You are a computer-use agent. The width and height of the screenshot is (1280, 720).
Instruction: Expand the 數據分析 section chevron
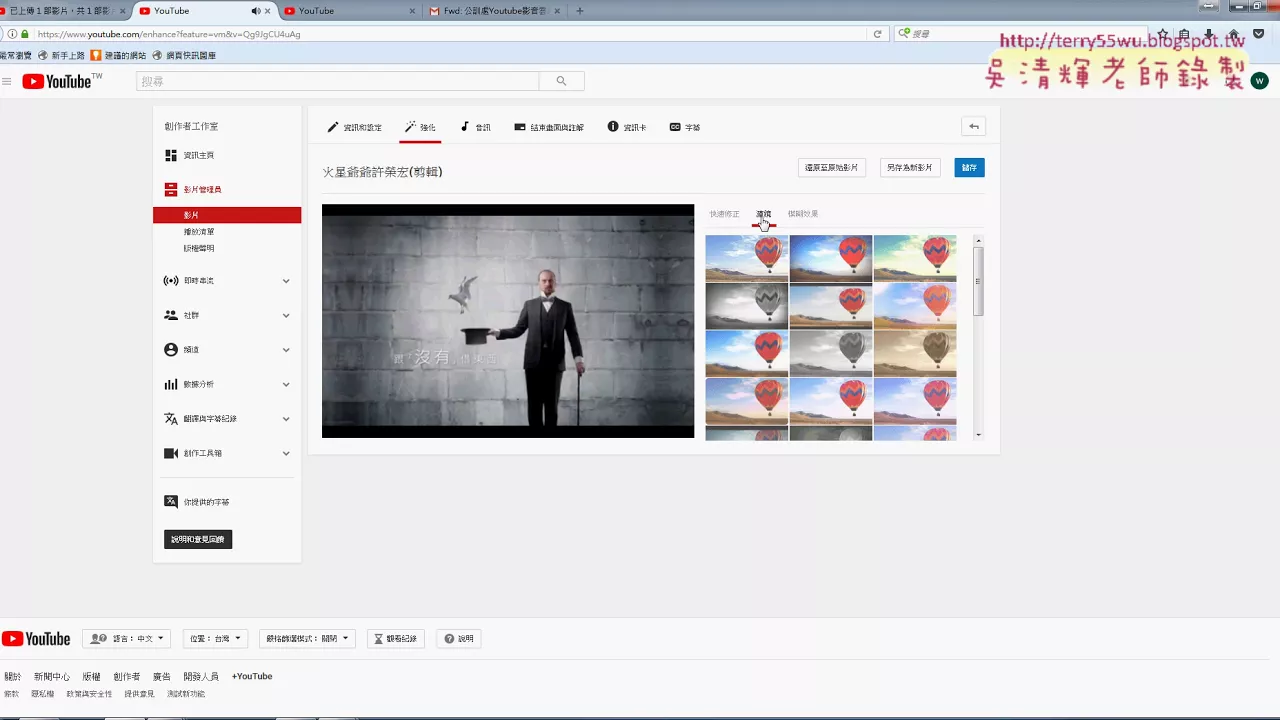click(286, 384)
